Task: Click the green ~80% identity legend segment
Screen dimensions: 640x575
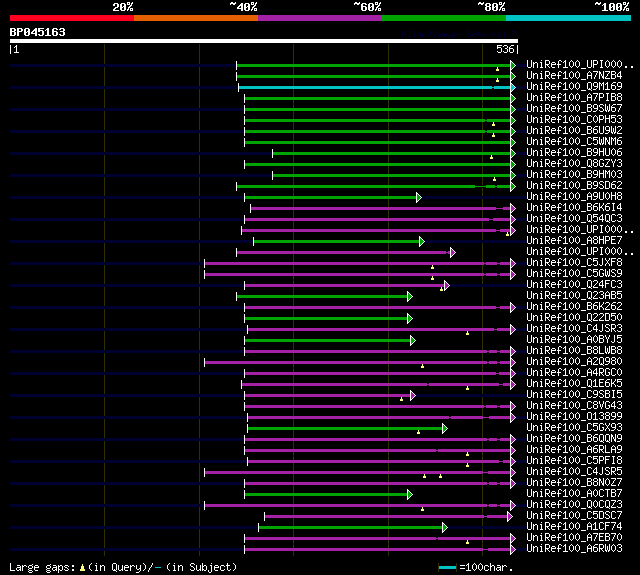Action: coord(444,18)
